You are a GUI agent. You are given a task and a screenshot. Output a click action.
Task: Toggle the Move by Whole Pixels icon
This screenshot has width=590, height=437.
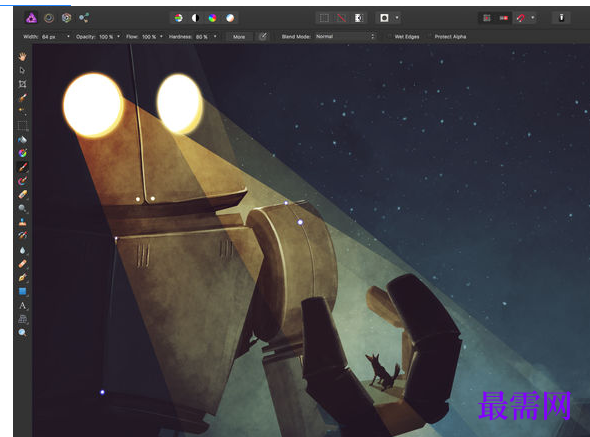coord(503,18)
